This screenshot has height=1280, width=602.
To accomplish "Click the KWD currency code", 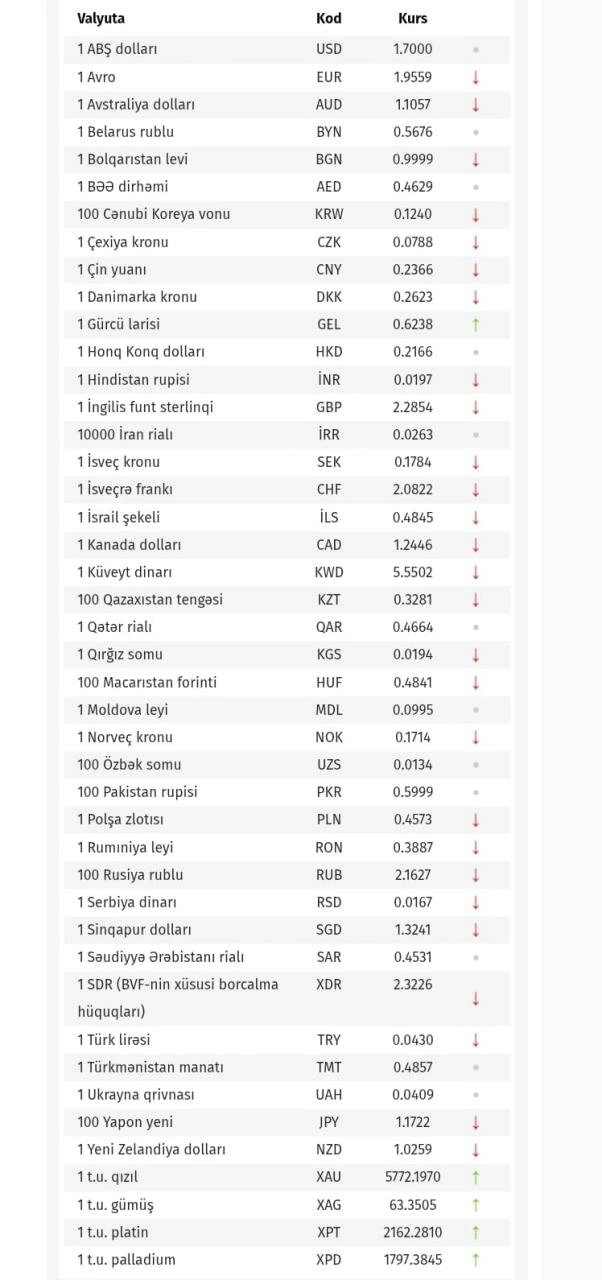I will click(x=328, y=572).
